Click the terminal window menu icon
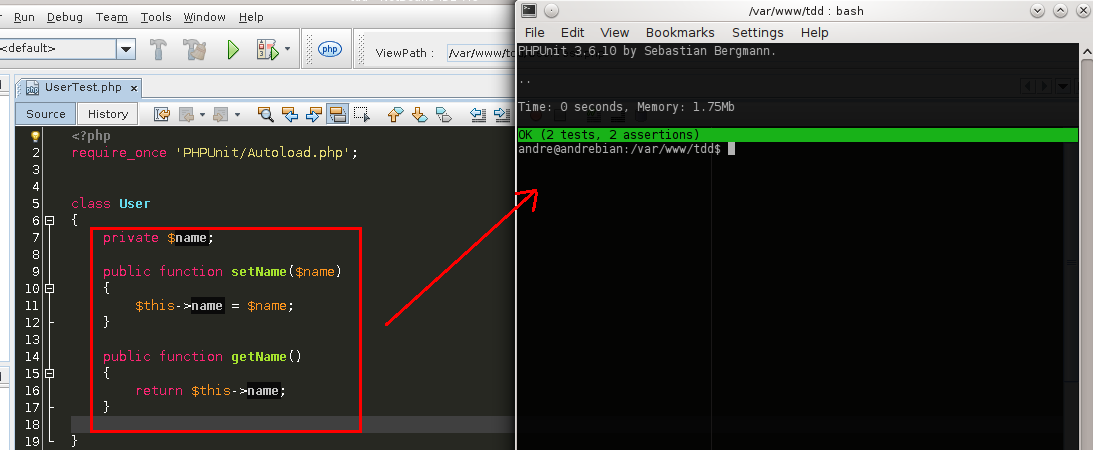 pyautogui.click(x=528, y=10)
